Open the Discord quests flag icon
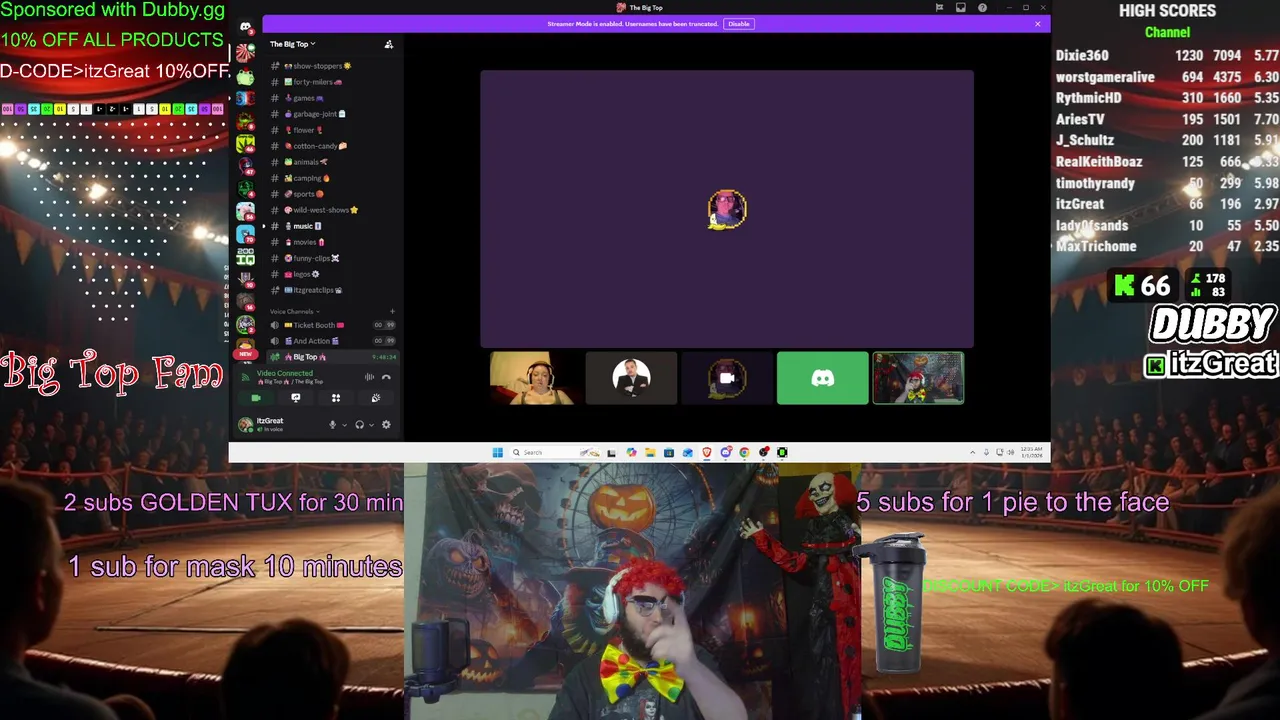This screenshot has height=720, width=1280. 939,8
